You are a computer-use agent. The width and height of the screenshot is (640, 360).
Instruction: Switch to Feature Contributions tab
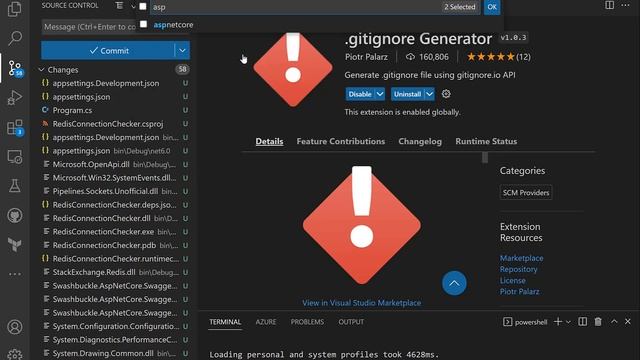tap(340, 141)
